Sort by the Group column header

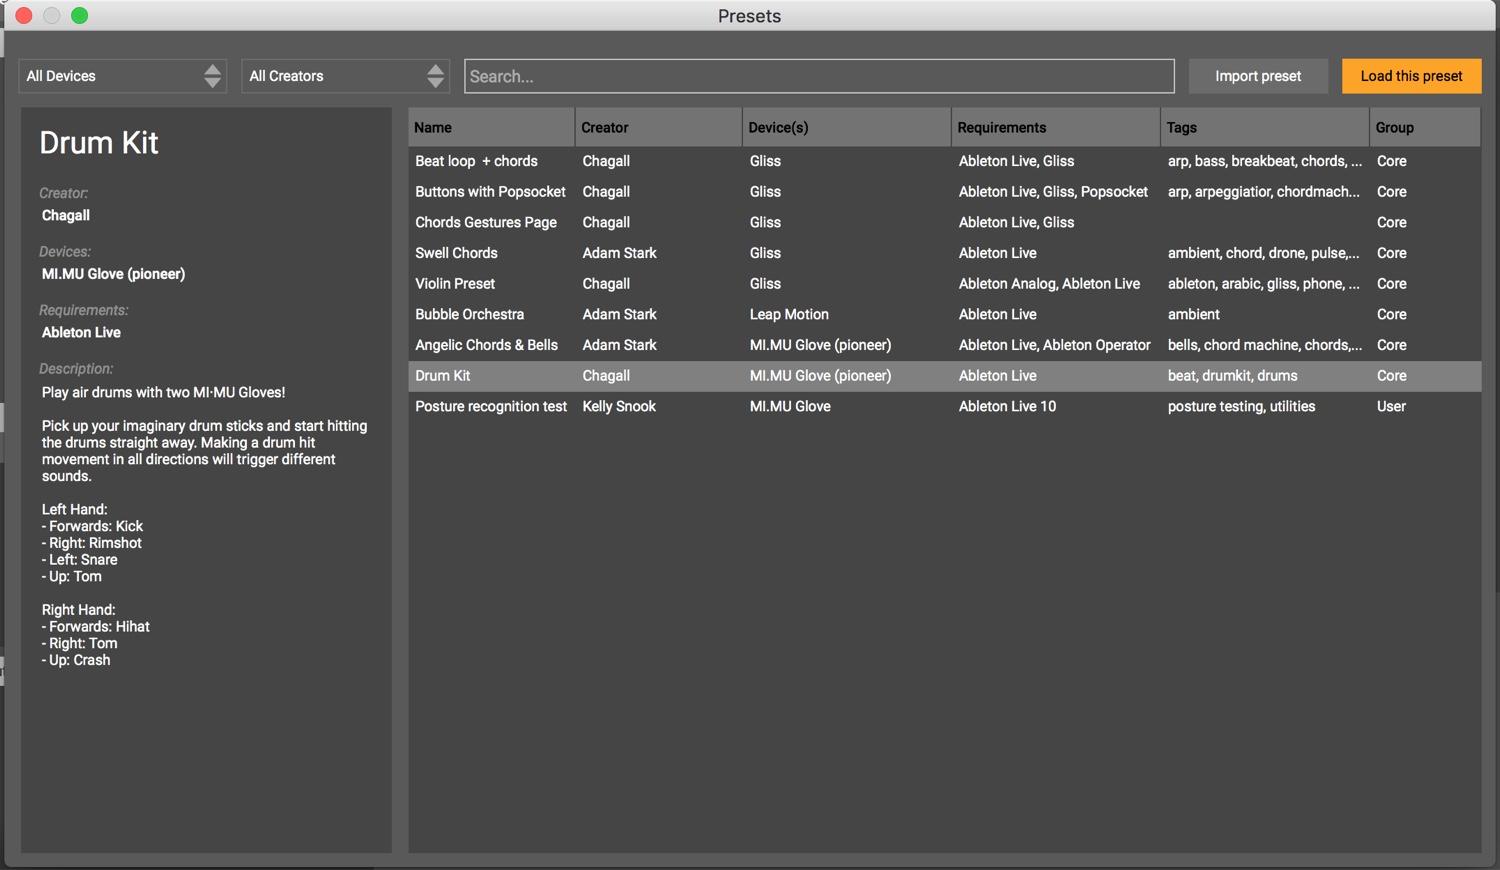pos(1425,127)
